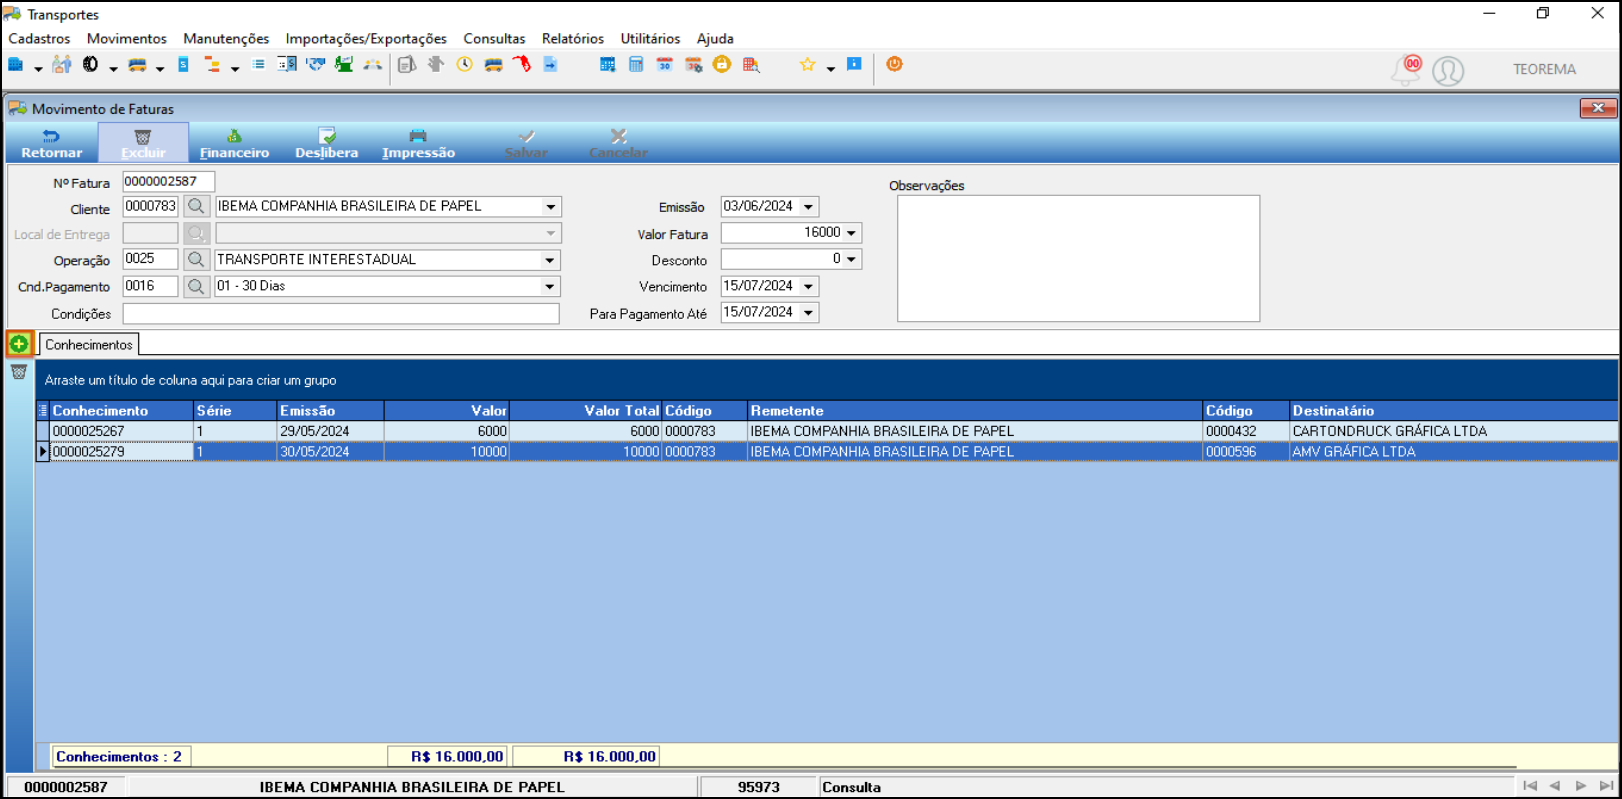Screen dimensions: 1622x799
Task: Click the user profile avatar icon
Action: coord(1448,71)
